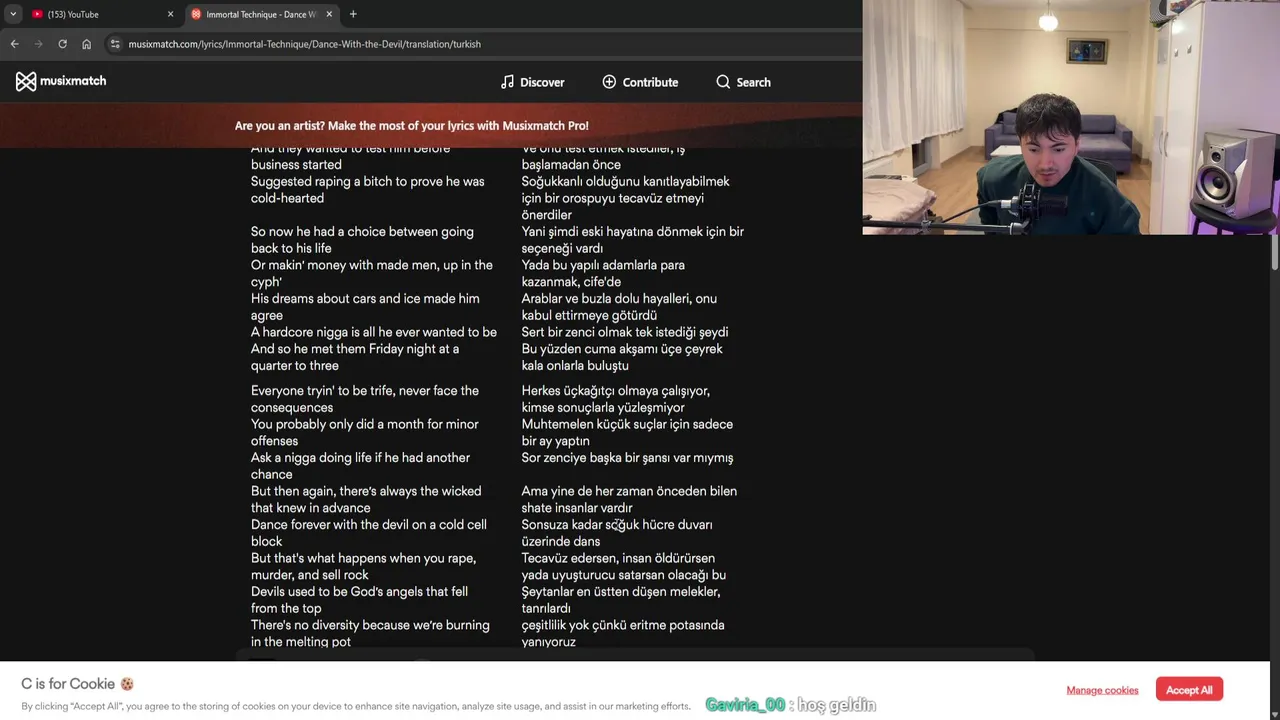Open Search on Musixmatch

[743, 82]
